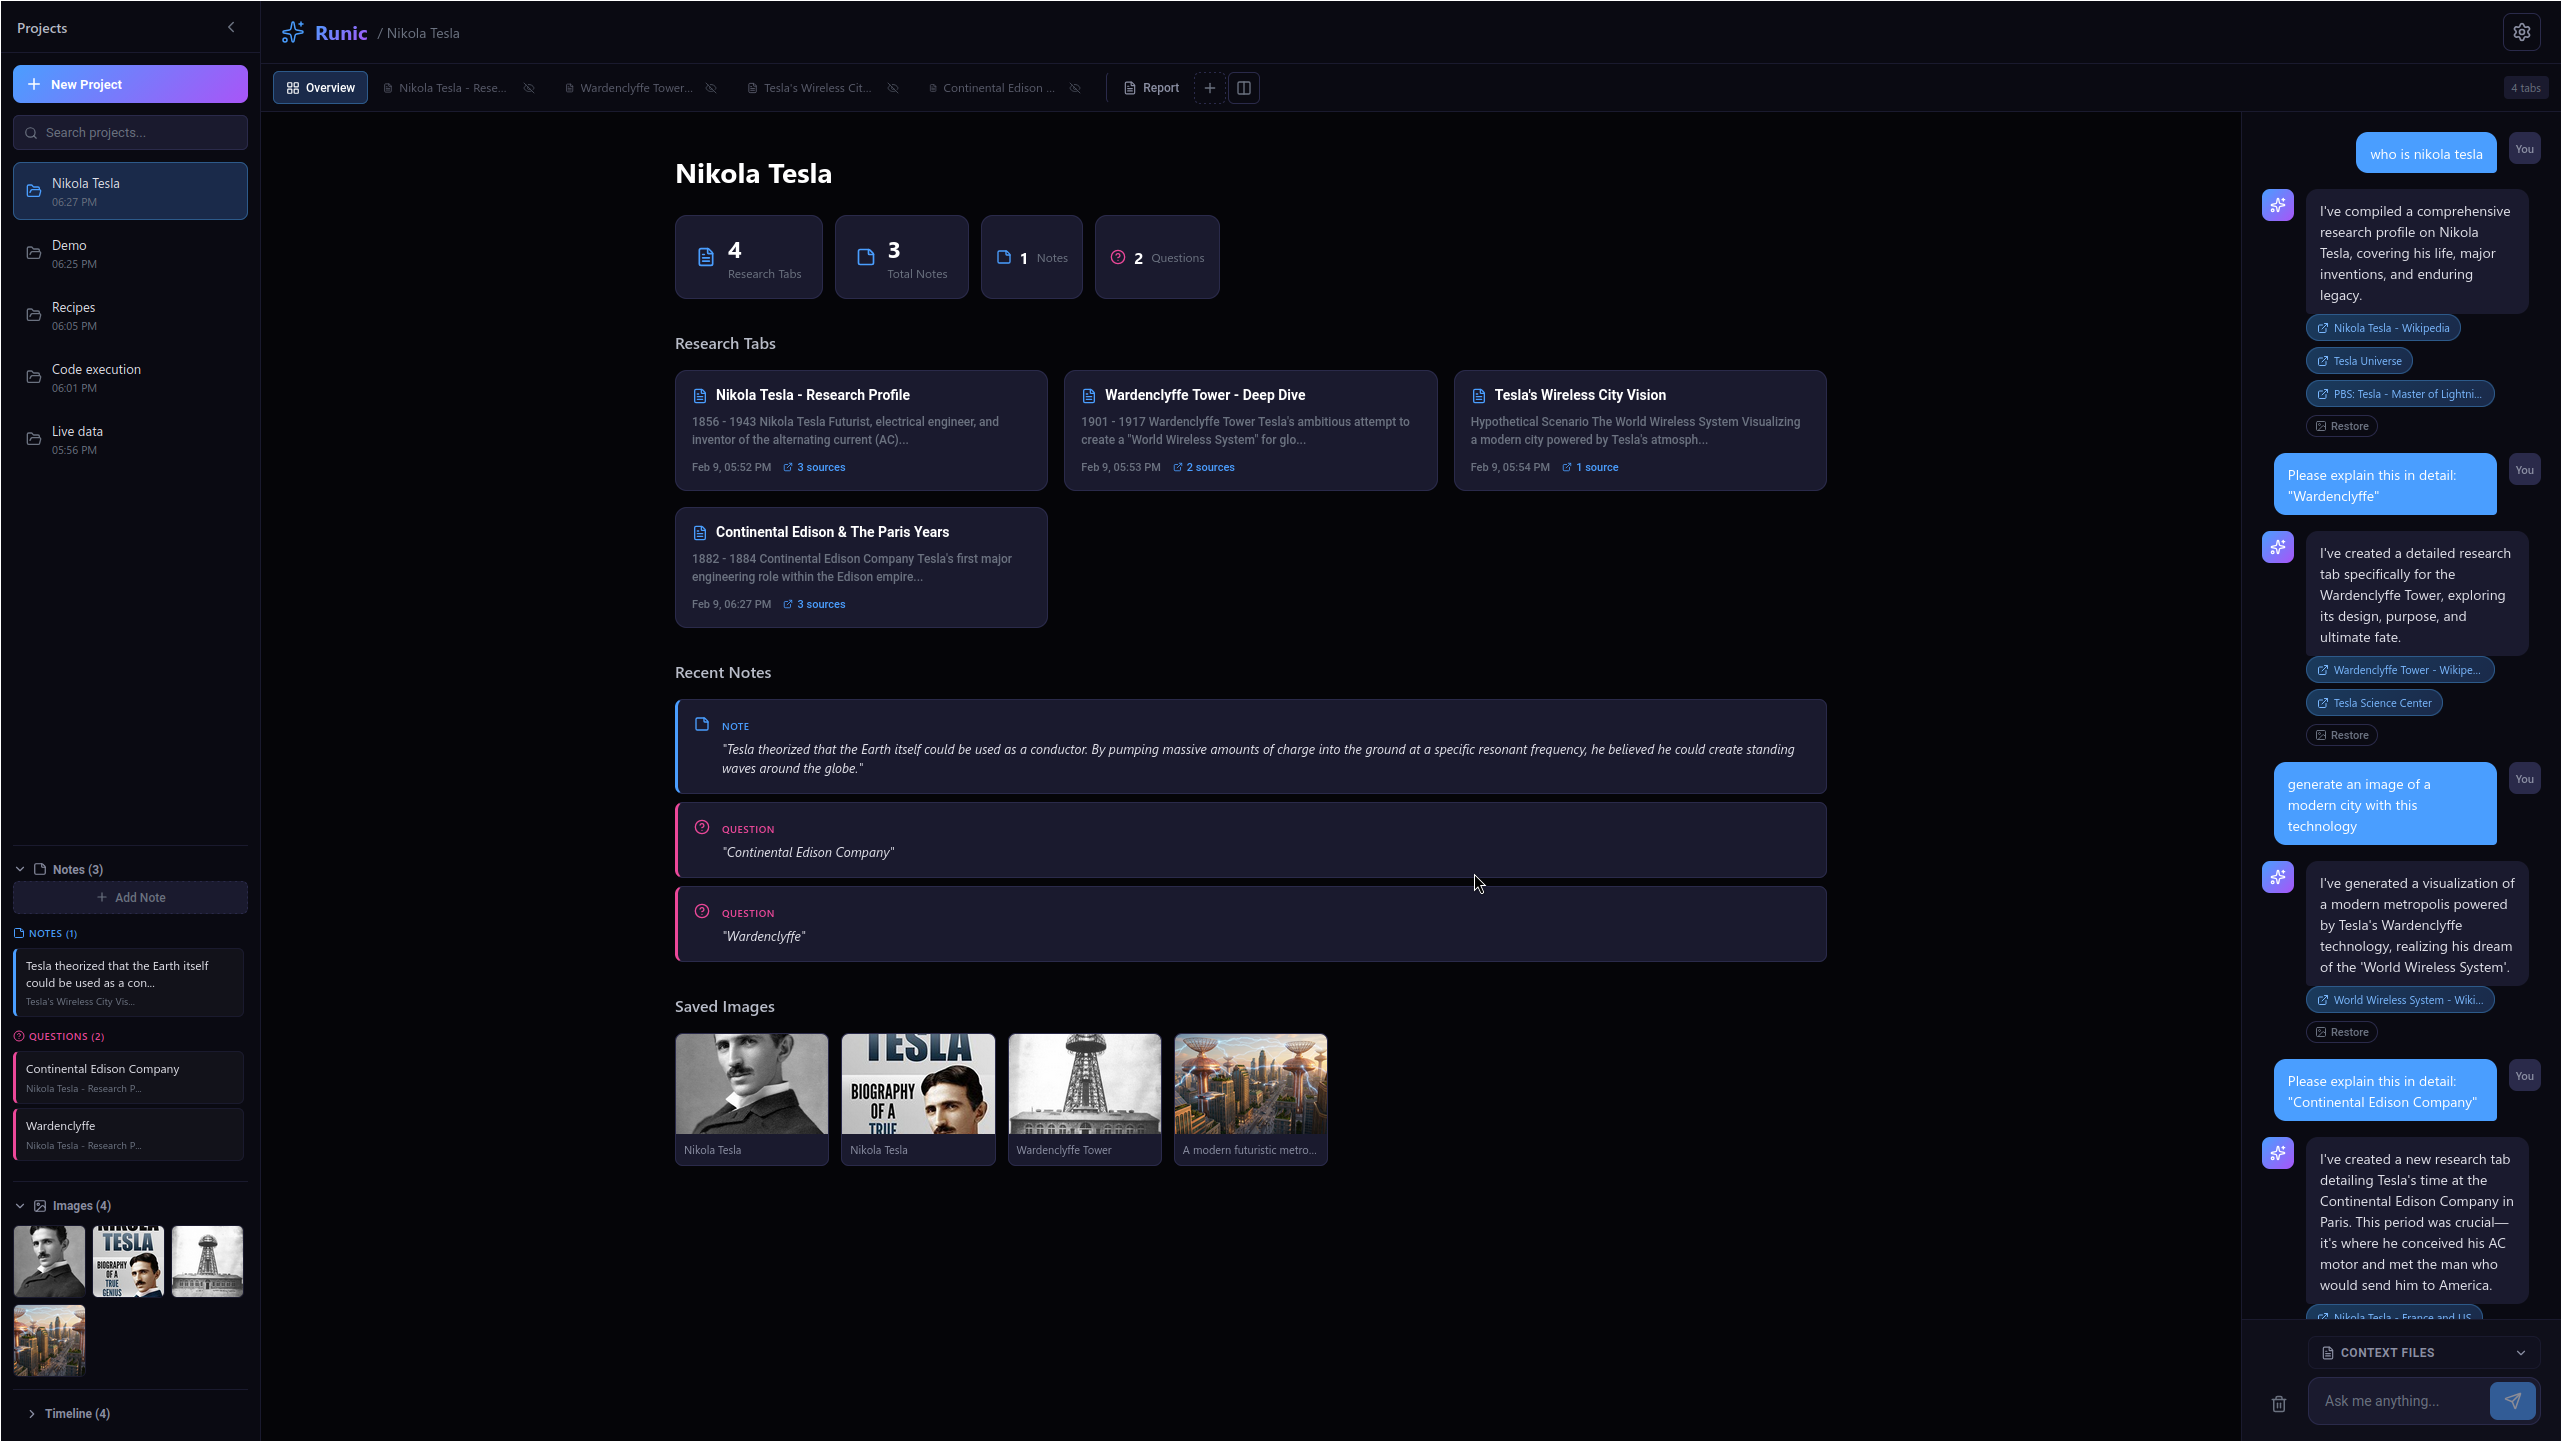Select the Overview tab
This screenshot has height=1442, width=2562.
(x=320, y=88)
